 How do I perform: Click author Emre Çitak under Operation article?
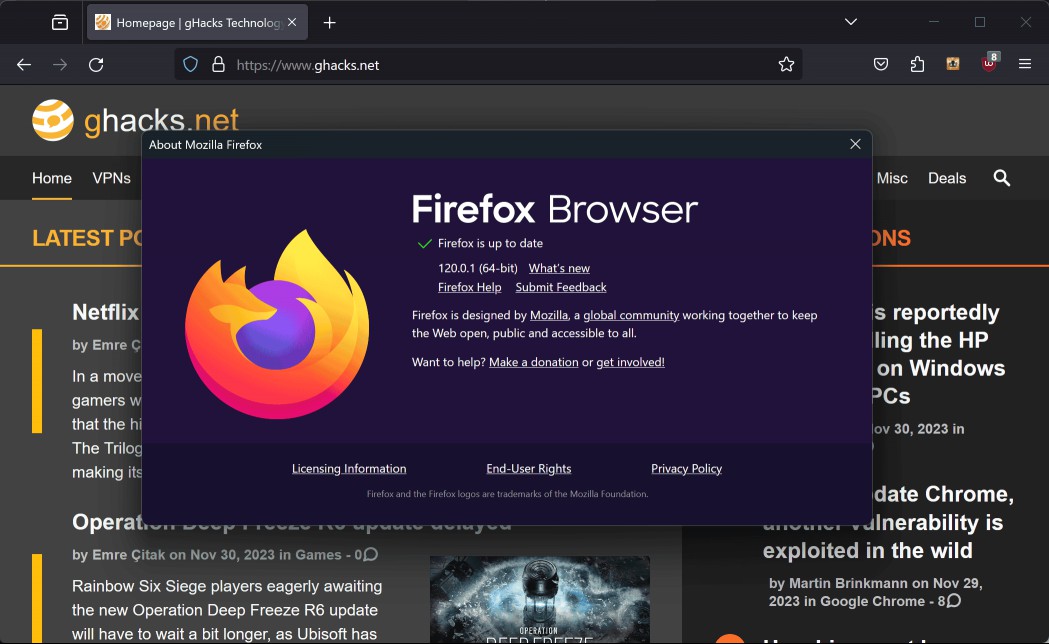click(128, 555)
